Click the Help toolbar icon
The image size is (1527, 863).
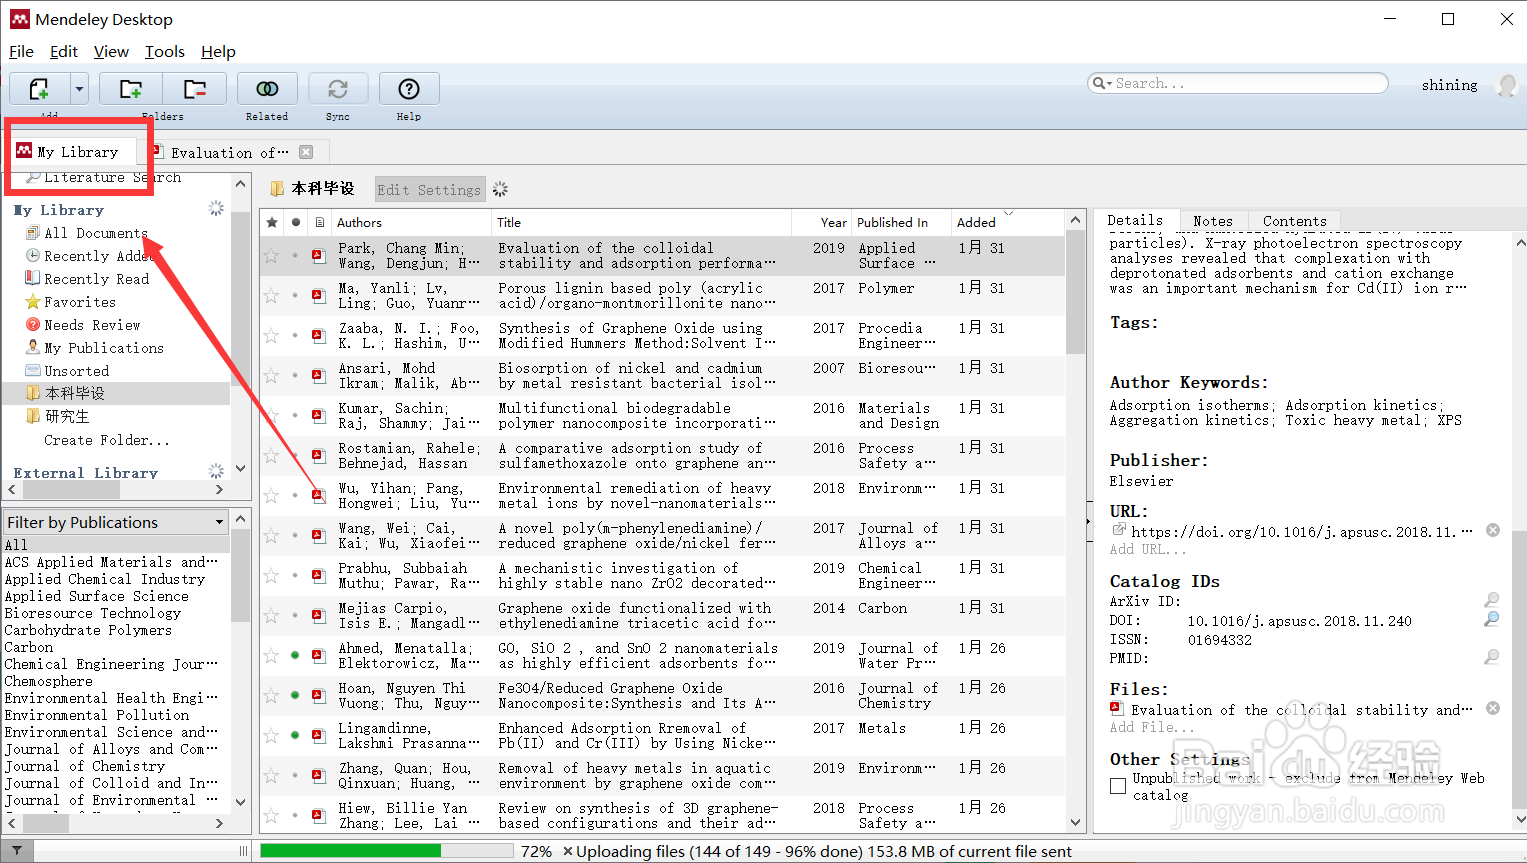point(408,89)
